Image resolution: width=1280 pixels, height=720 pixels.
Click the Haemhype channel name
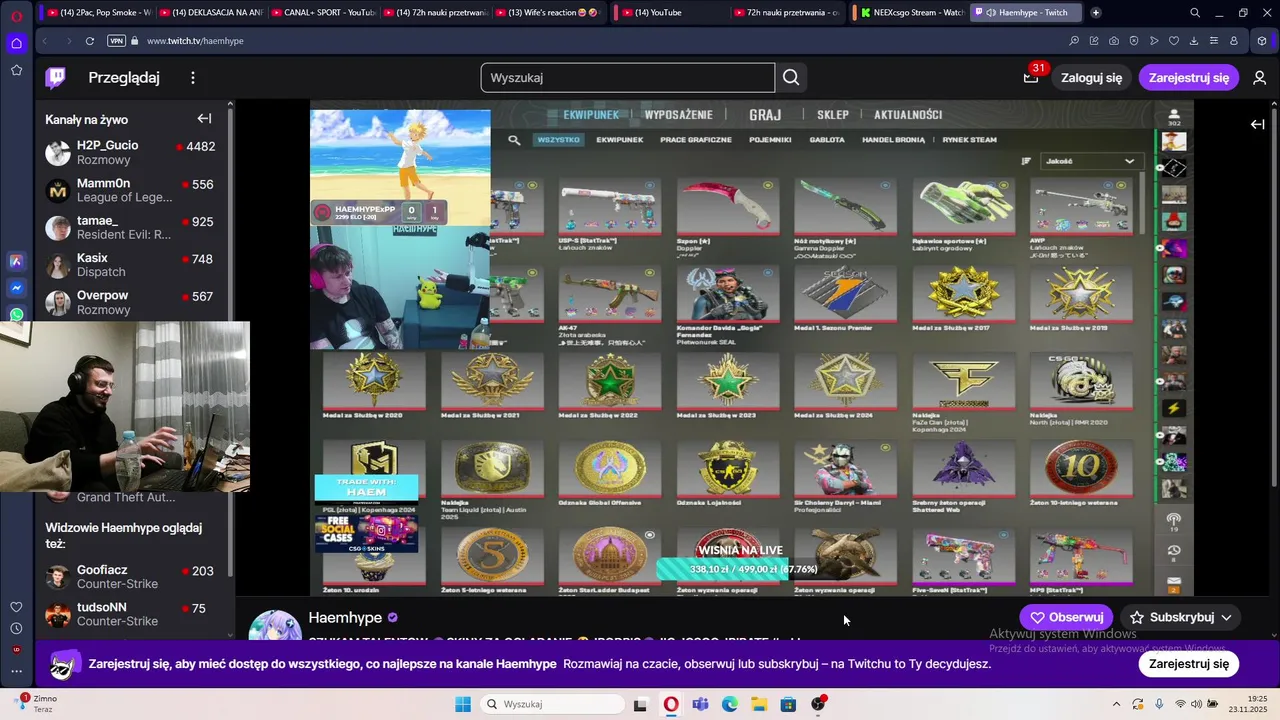[345, 618]
